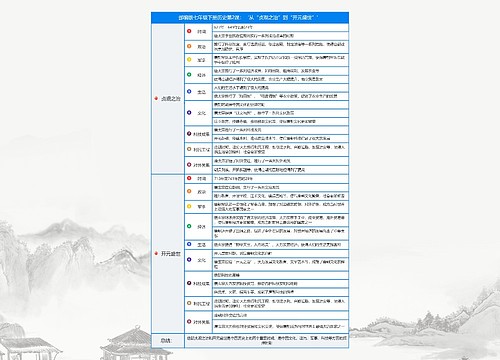500x360 pixels.
Task: Click the red circle icon in 贞观之治 section
Action: click(x=189, y=31)
